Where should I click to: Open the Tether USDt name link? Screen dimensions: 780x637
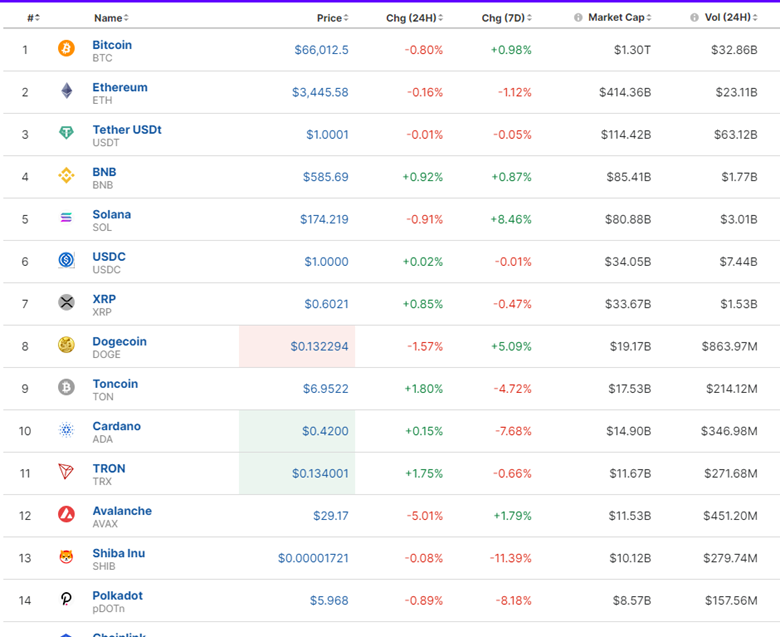click(127, 129)
